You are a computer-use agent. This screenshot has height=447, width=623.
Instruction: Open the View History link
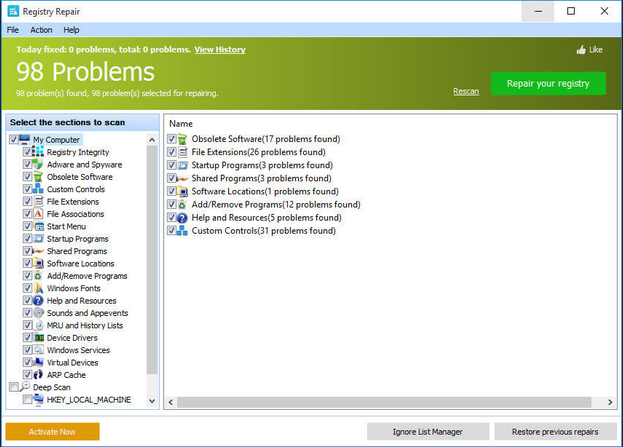click(220, 50)
